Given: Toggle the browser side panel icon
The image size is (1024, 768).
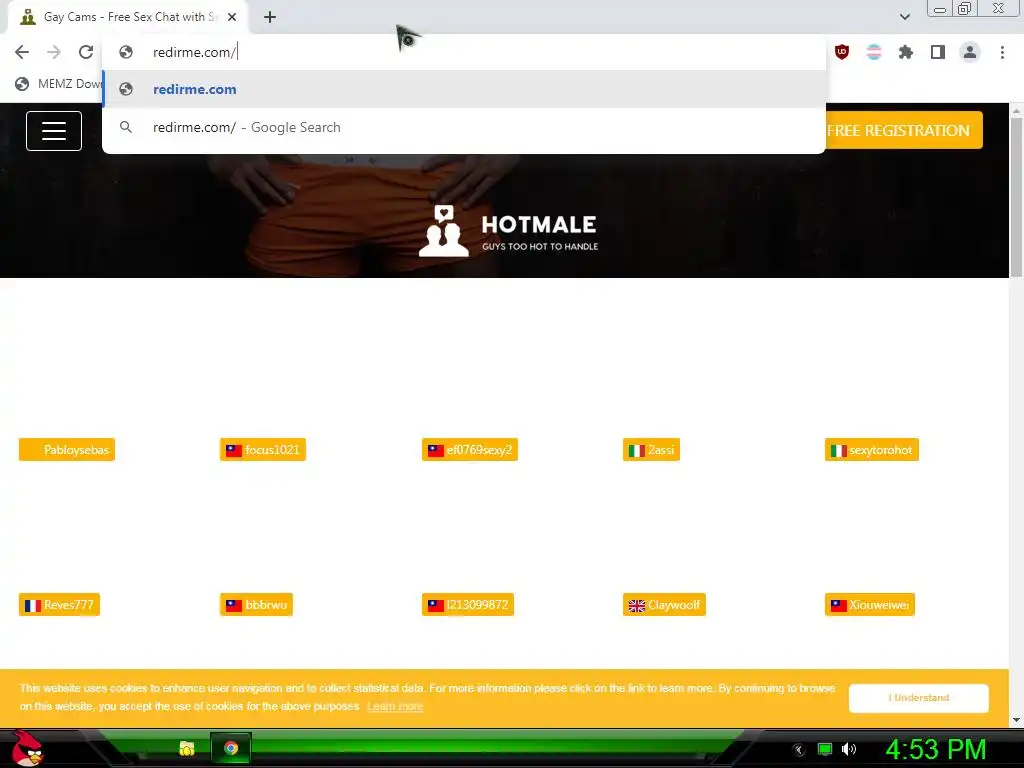Looking at the screenshot, I should tap(938, 52).
